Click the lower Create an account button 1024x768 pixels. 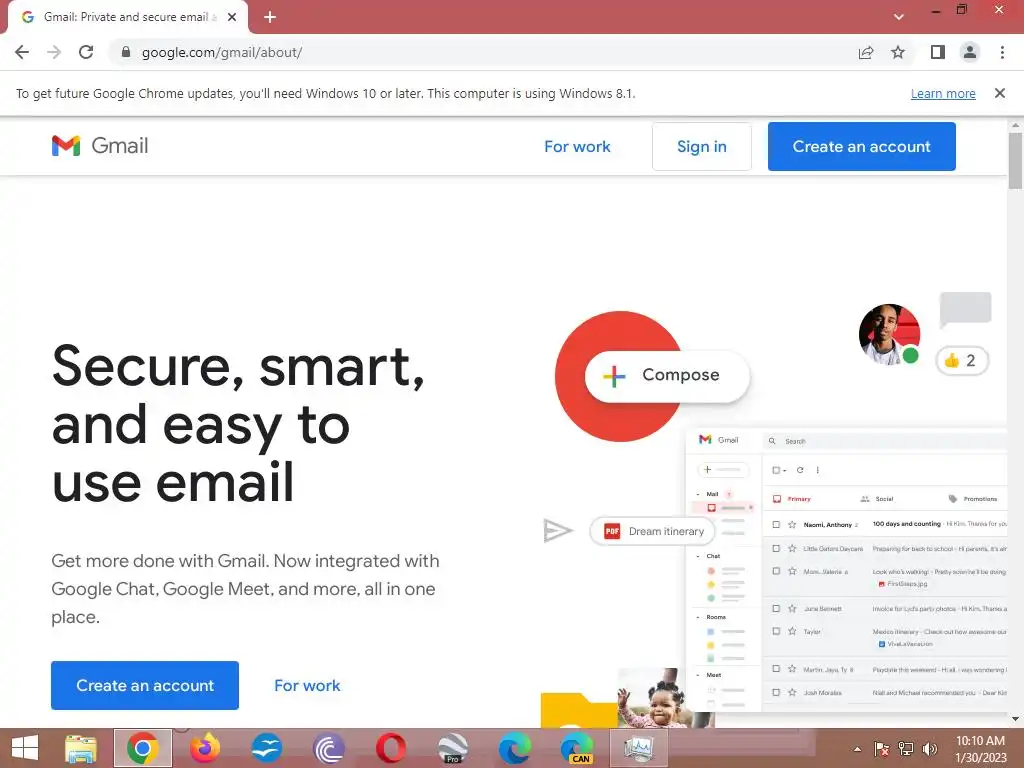point(145,685)
